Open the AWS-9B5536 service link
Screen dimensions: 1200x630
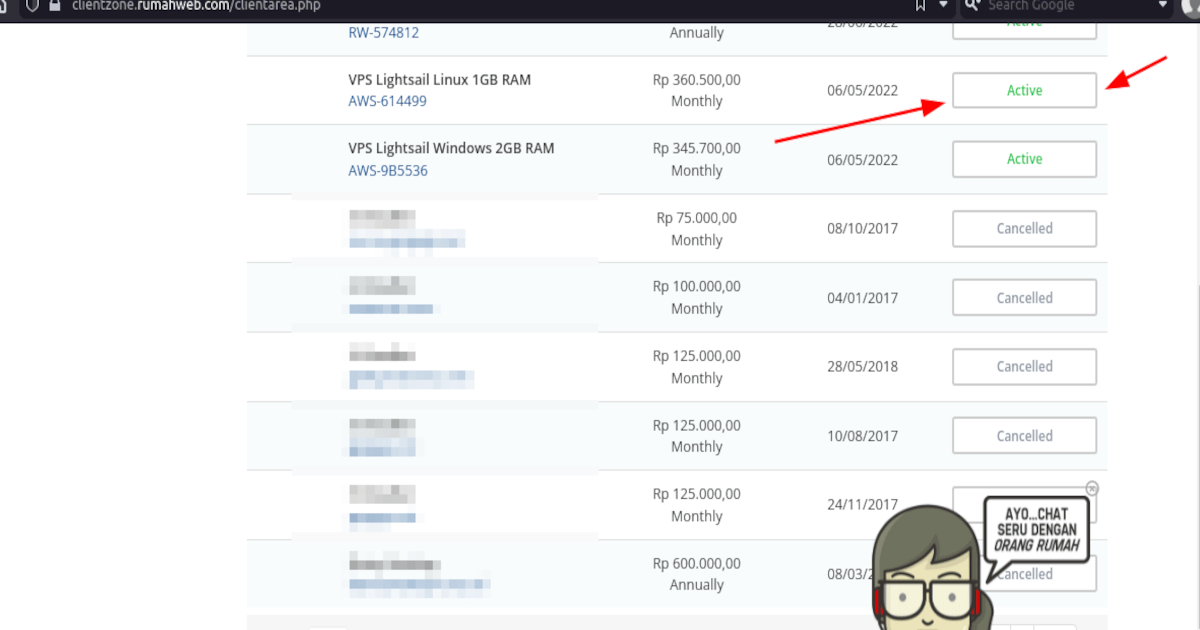pos(388,170)
